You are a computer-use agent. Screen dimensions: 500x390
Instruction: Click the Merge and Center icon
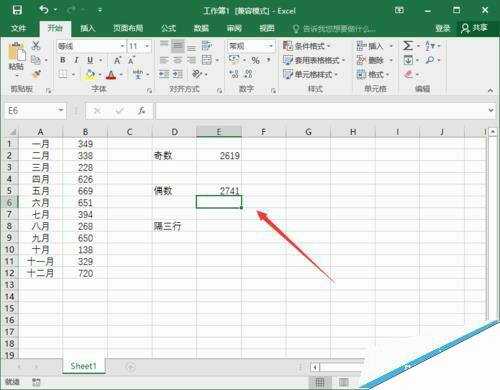coord(207,60)
